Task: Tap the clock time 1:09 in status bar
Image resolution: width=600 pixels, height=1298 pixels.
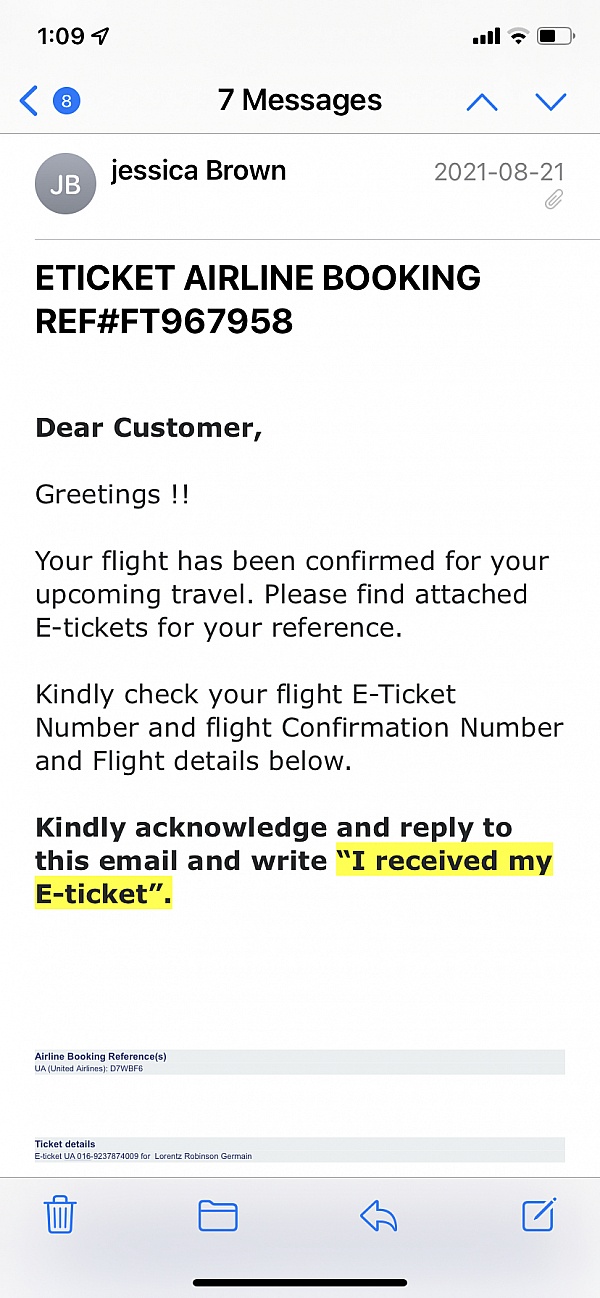Action: click(60, 36)
